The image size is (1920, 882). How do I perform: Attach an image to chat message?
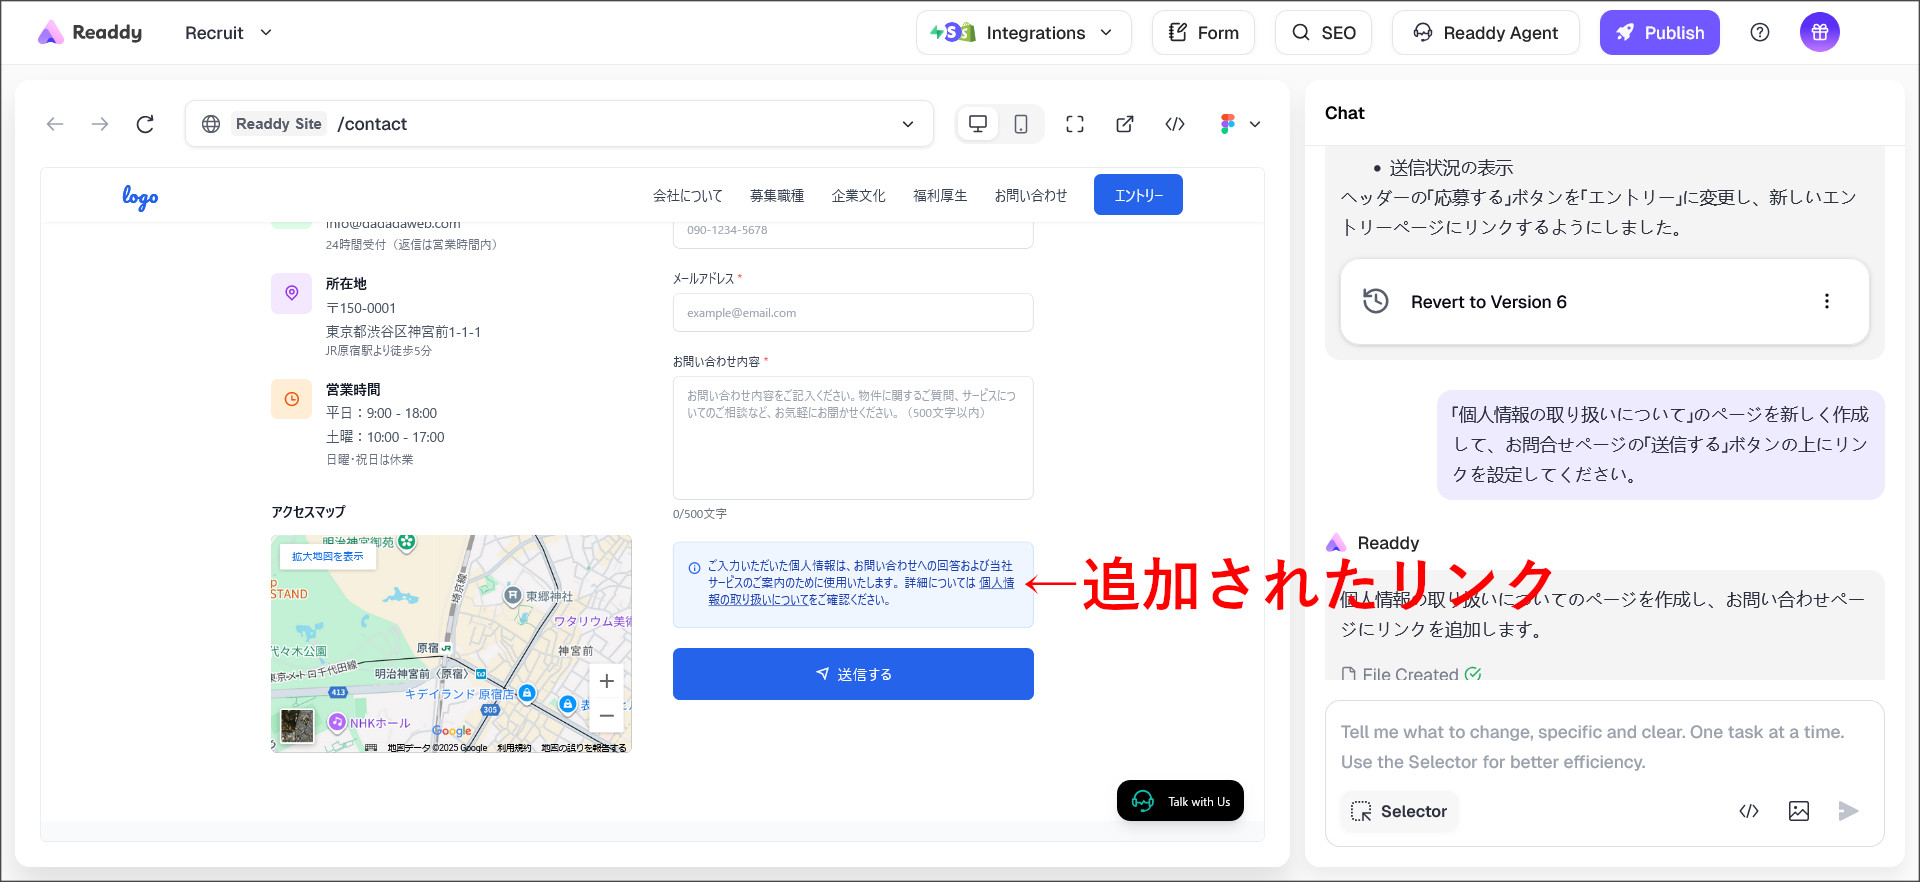click(x=1798, y=811)
